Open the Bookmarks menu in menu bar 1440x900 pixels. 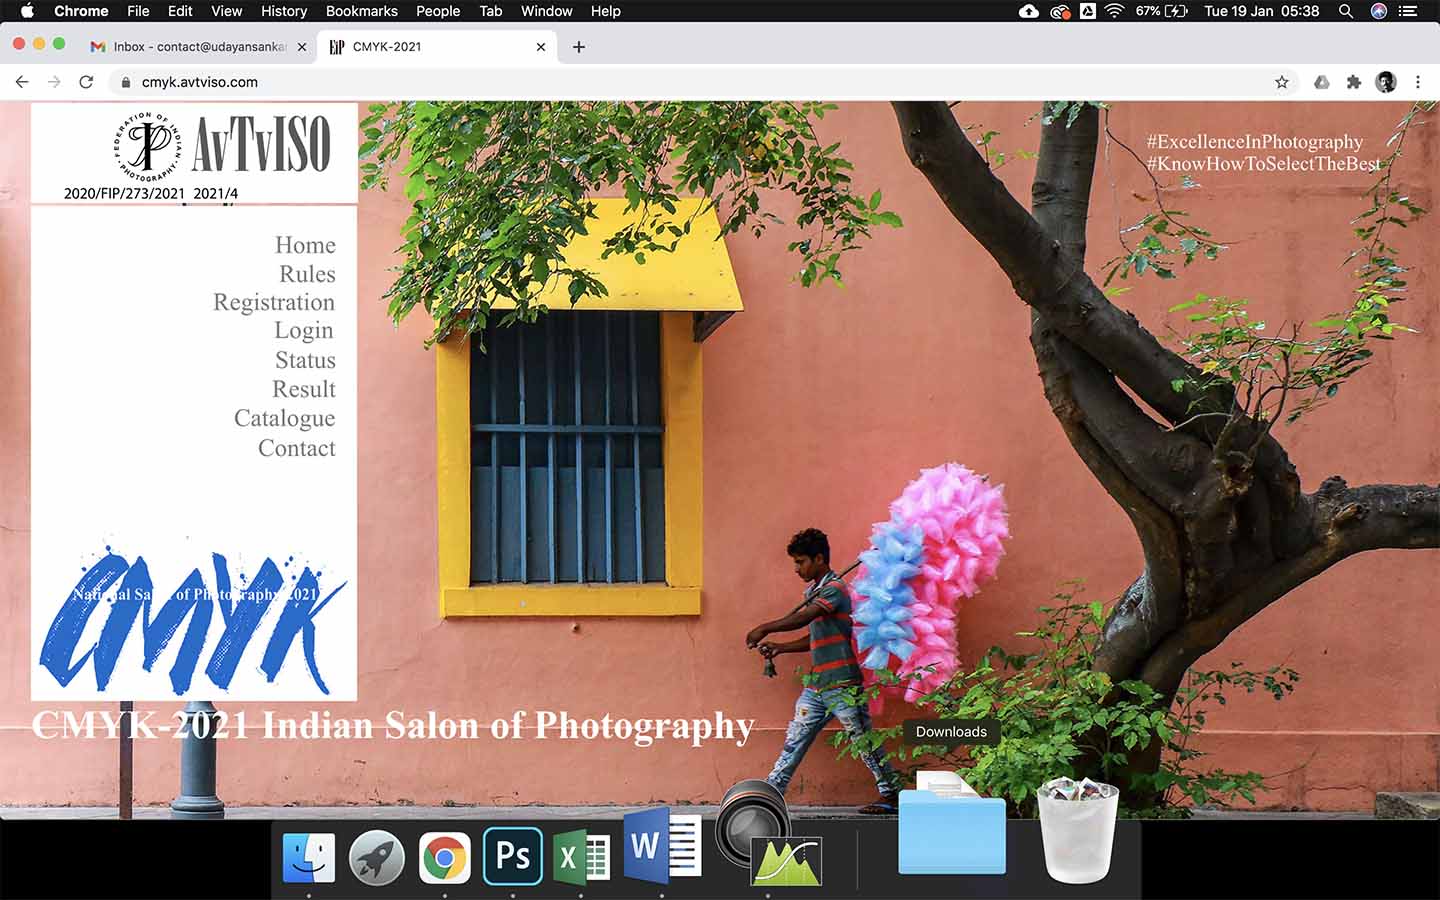pos(361,11)
